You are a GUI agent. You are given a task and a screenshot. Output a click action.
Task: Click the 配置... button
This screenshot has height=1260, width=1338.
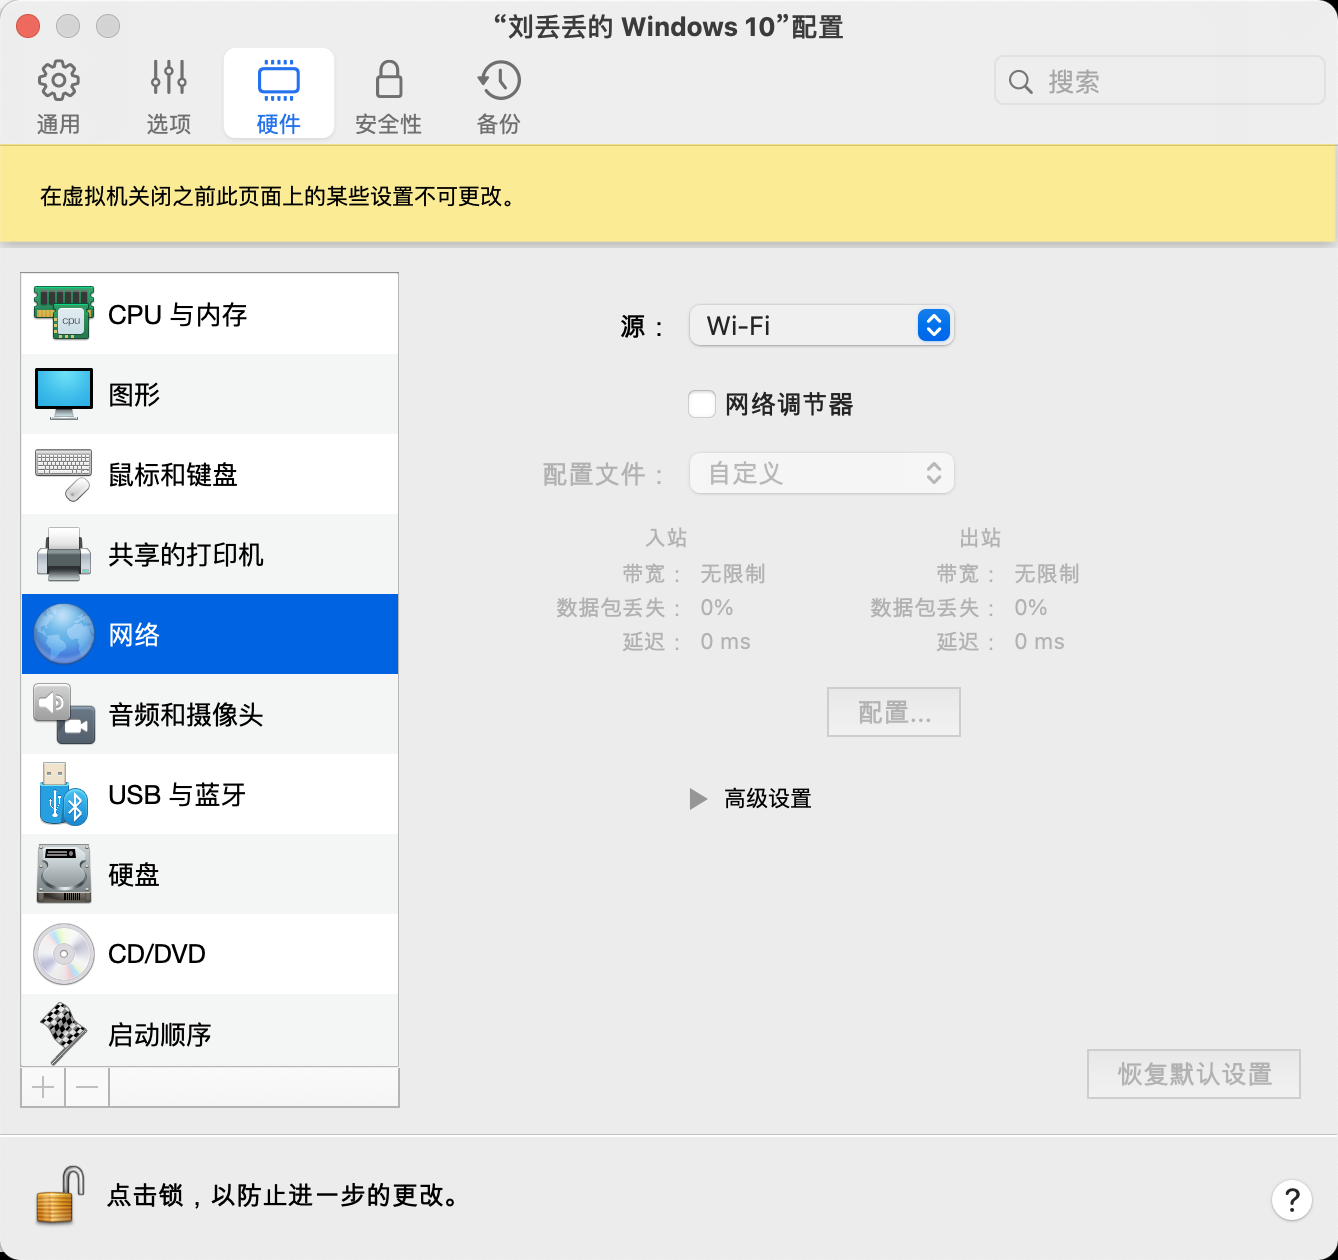(894, 712)
